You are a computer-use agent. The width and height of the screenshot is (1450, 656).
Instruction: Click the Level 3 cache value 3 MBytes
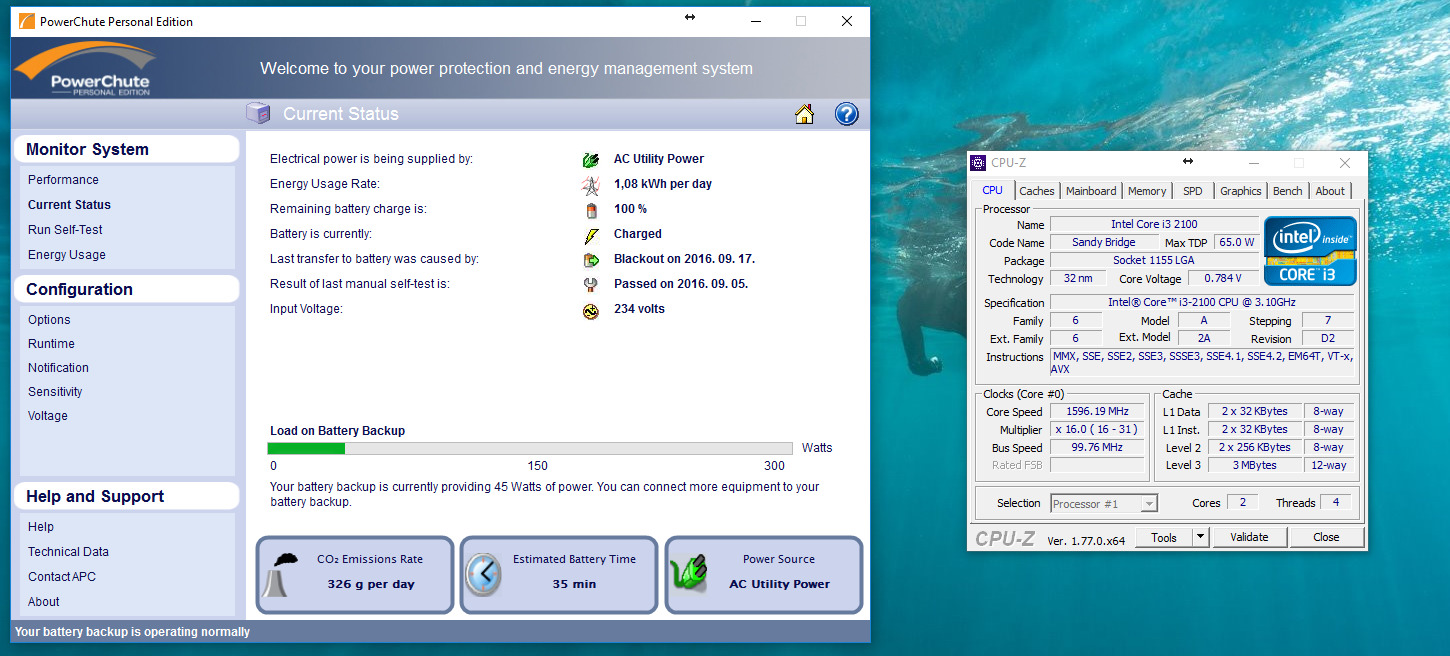[x=1255, y=465]
